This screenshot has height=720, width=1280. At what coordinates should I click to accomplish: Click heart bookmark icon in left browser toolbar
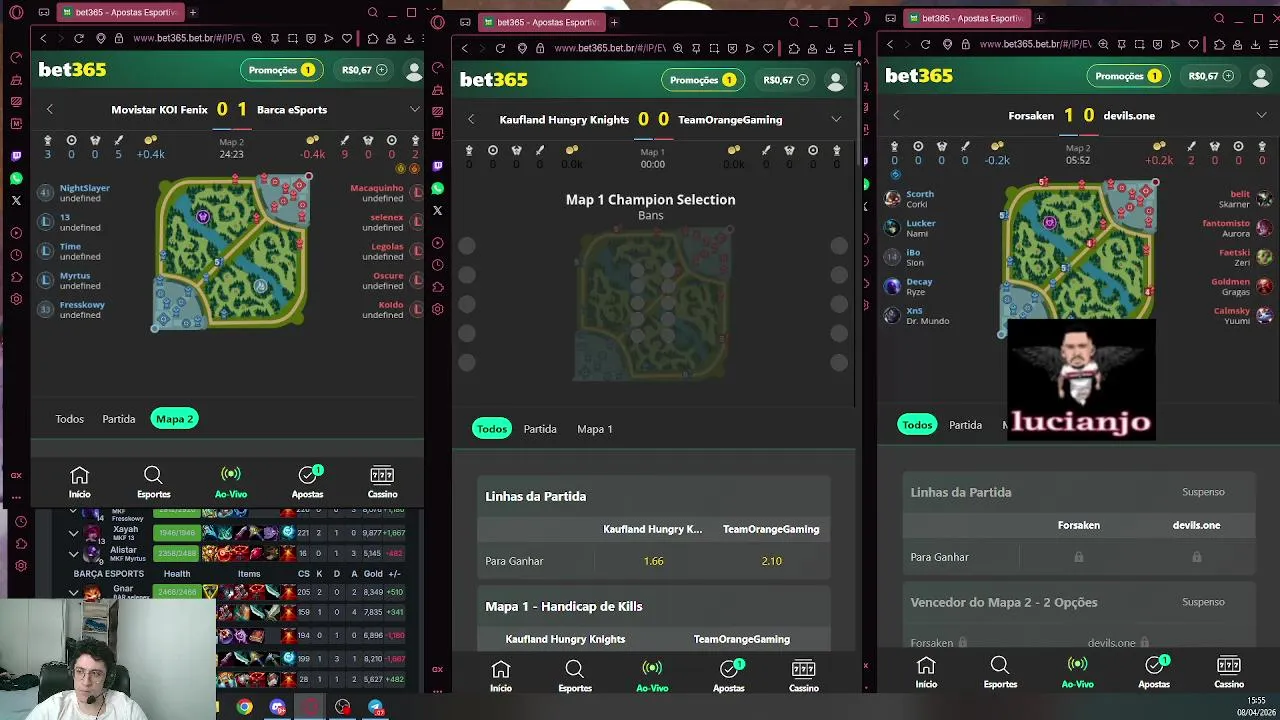(x=347, y=38)
